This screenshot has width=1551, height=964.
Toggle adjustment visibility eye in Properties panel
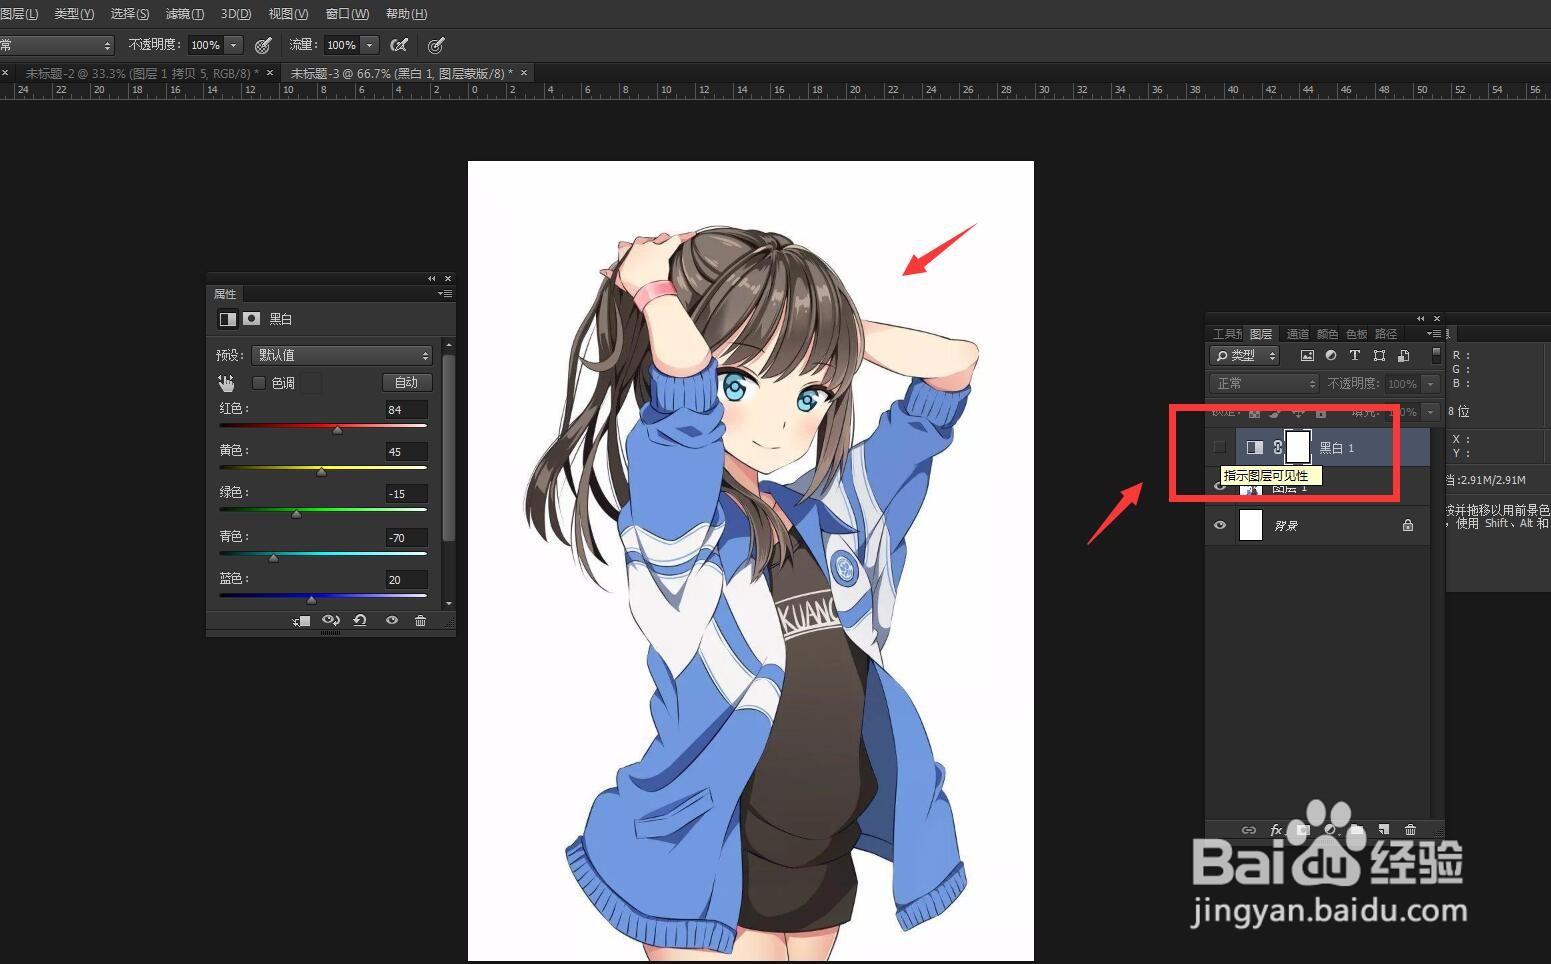(x=392, y=621)
